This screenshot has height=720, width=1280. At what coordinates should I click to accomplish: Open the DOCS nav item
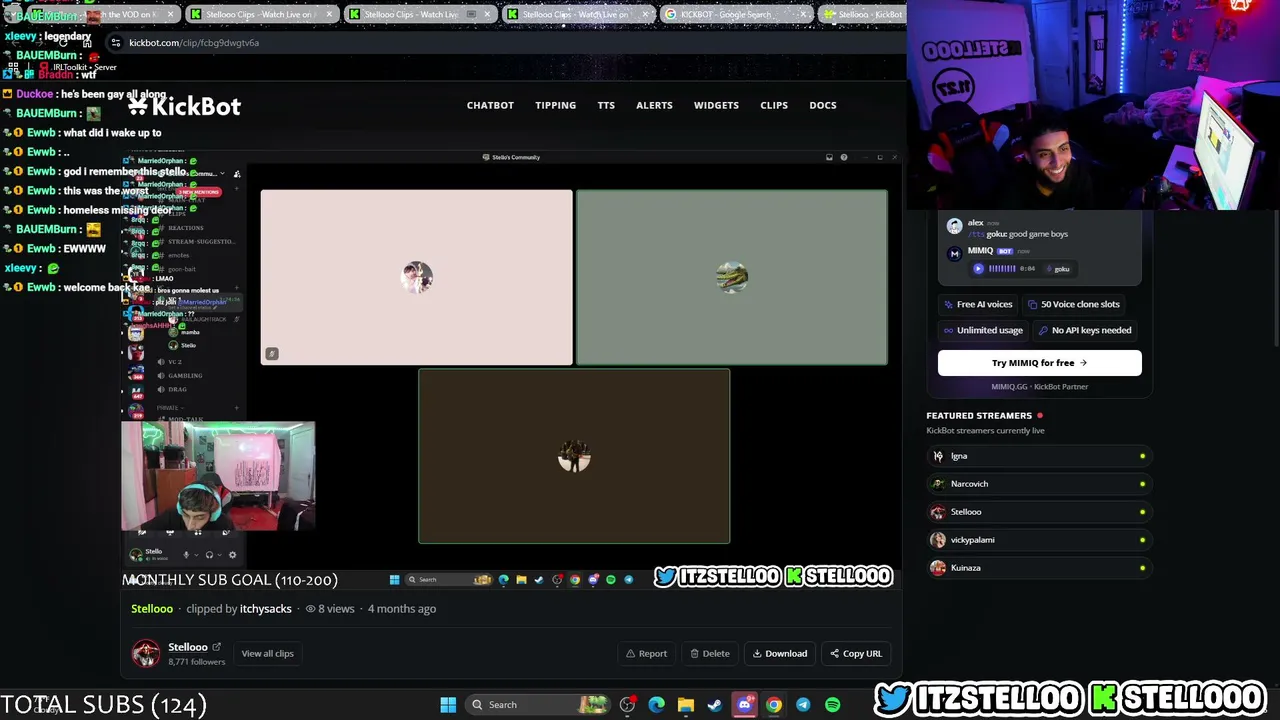point(823,105)
